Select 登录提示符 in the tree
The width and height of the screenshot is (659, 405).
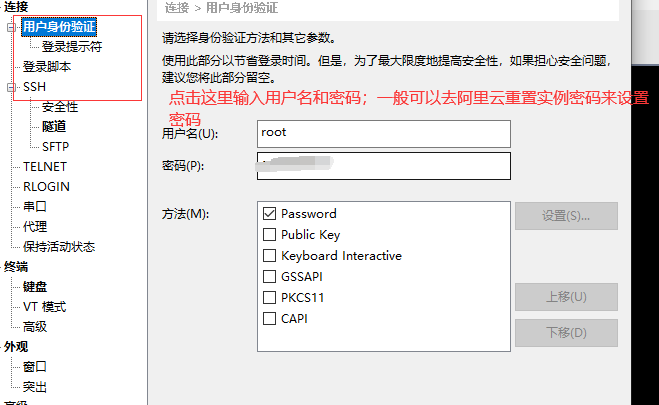[x=72, y=46]
